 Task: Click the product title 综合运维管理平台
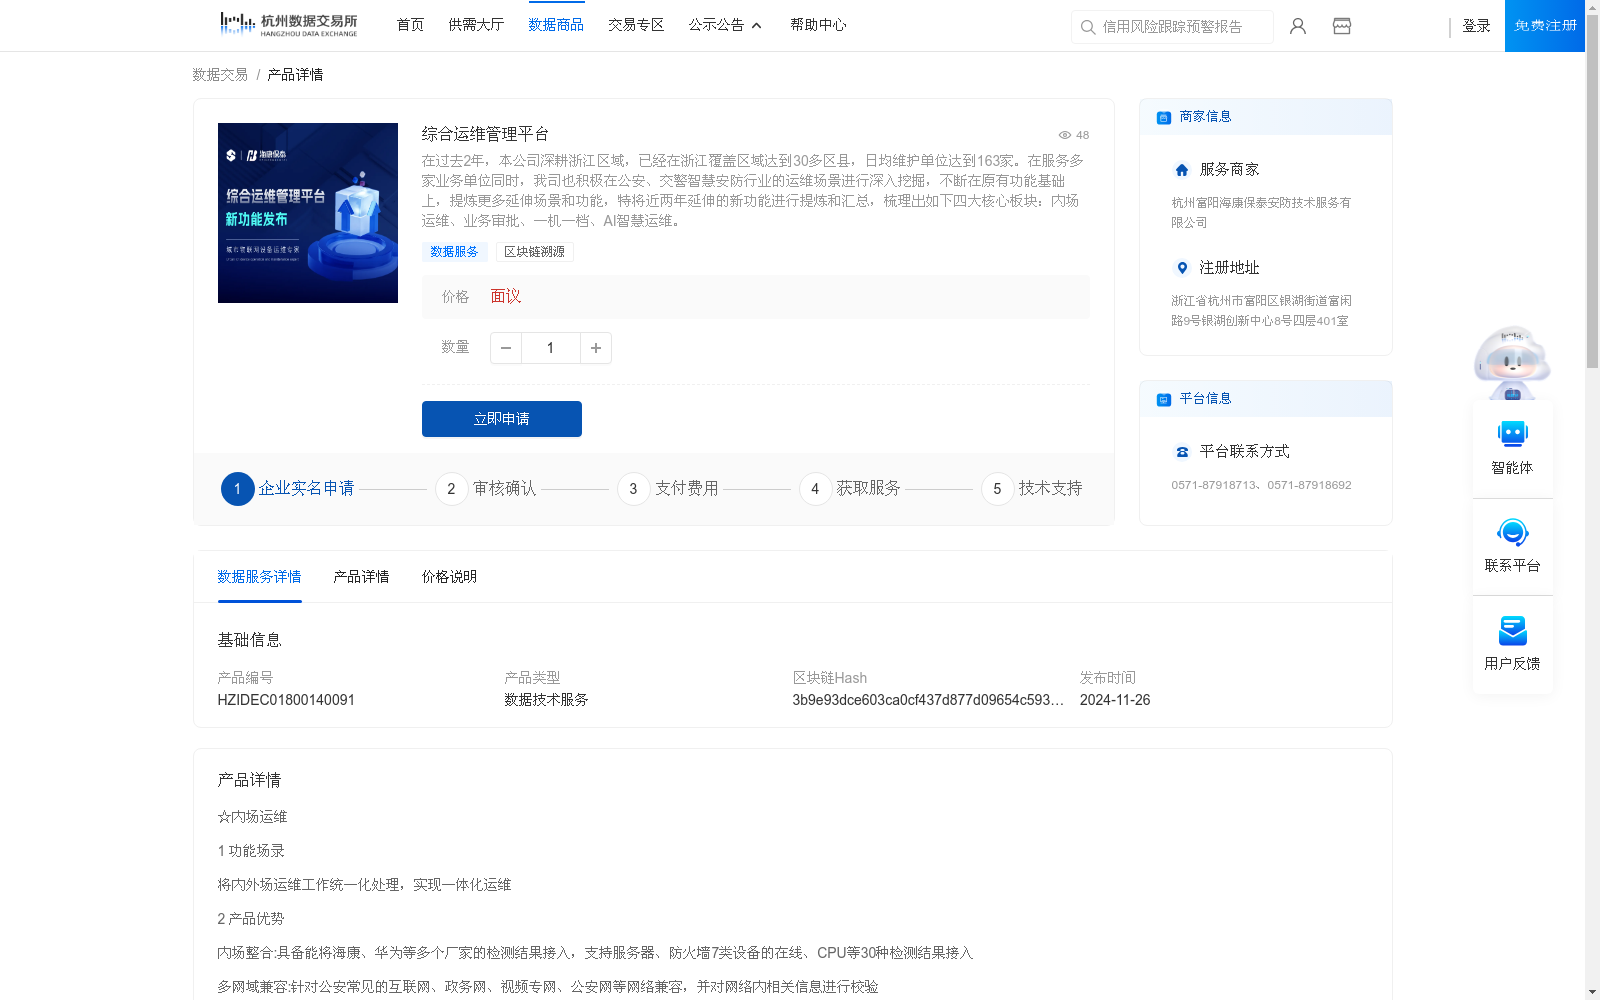click(x=485, y=134)
